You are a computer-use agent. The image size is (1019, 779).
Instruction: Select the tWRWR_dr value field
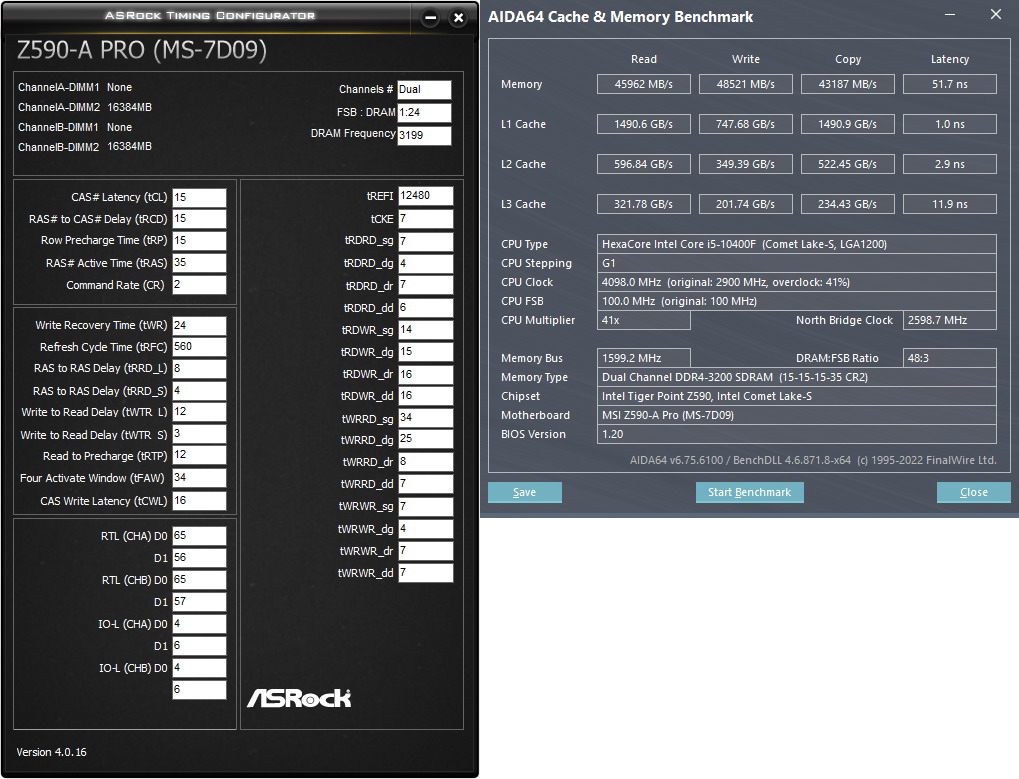click(426, 551)
